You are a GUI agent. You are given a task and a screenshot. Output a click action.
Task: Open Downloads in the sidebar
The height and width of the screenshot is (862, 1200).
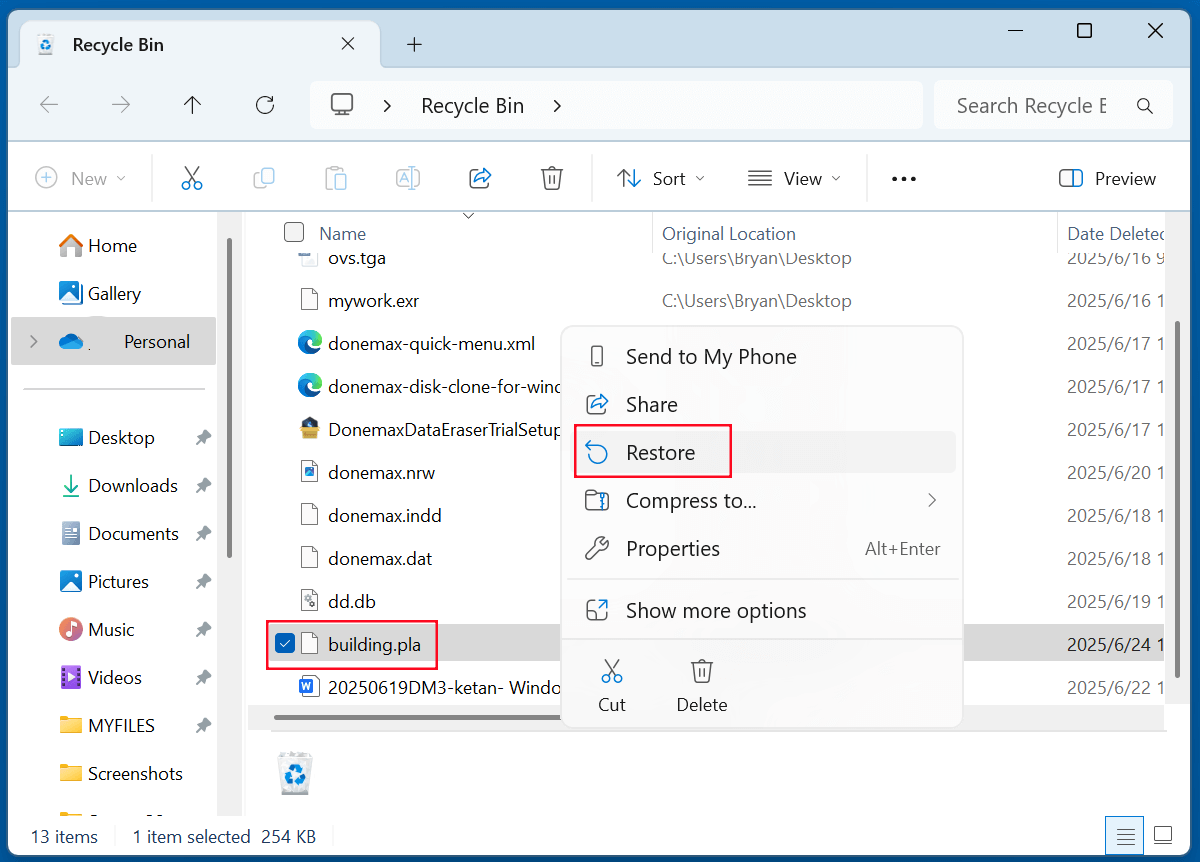132,486
